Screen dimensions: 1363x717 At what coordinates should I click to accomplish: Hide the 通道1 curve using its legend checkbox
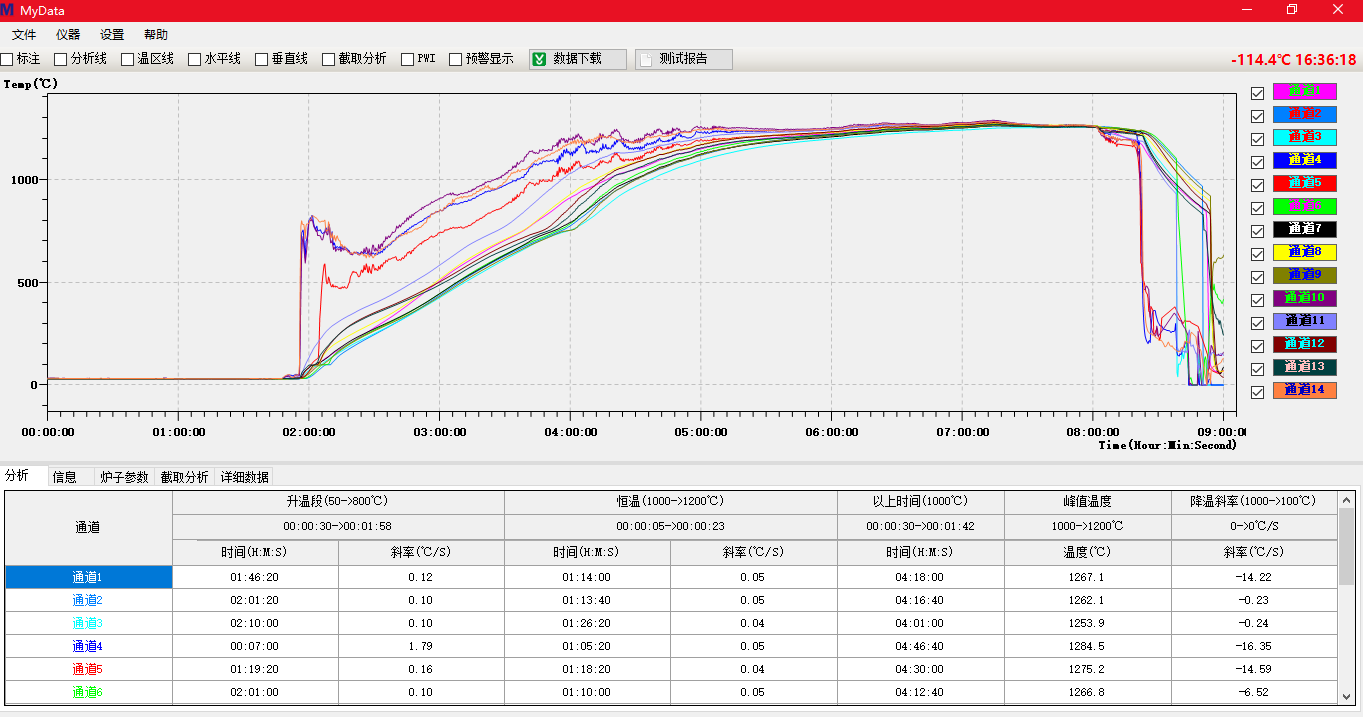(1258, 92)
